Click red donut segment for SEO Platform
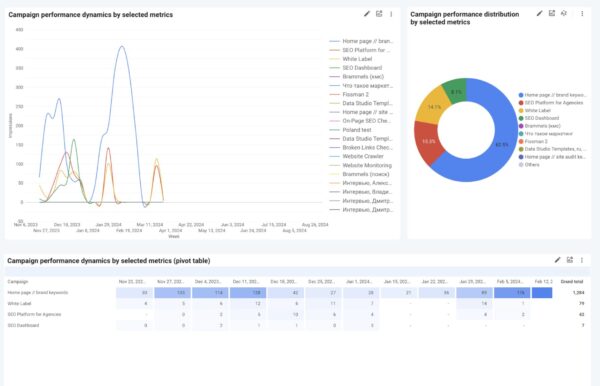Viewport: 600px width, 386px height. [x=429, y=142]
